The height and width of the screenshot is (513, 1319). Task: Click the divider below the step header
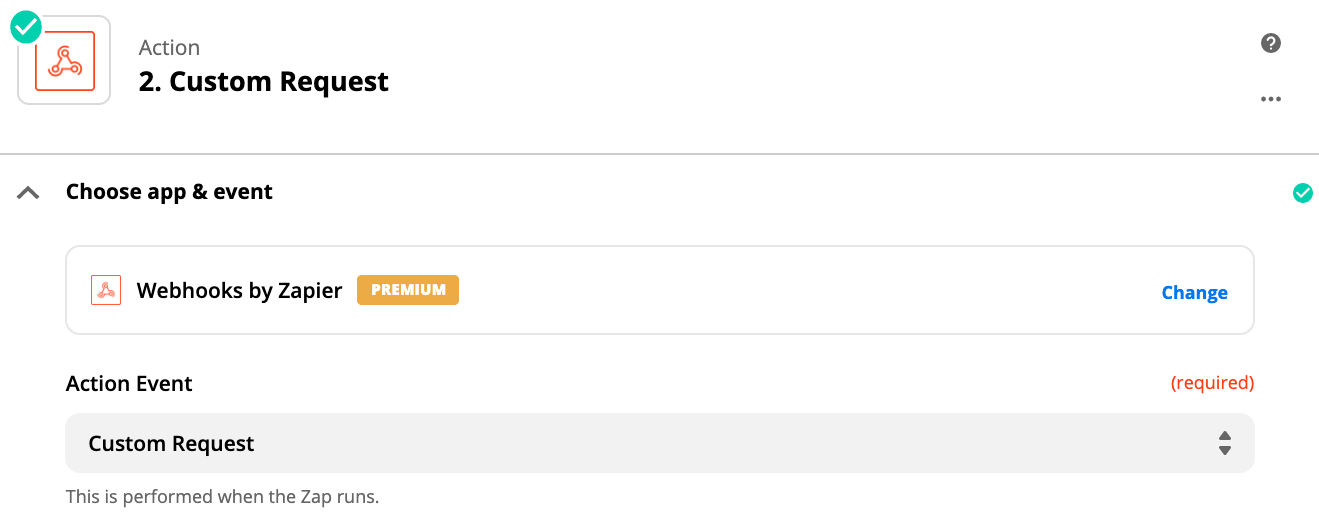click(659, 154)
